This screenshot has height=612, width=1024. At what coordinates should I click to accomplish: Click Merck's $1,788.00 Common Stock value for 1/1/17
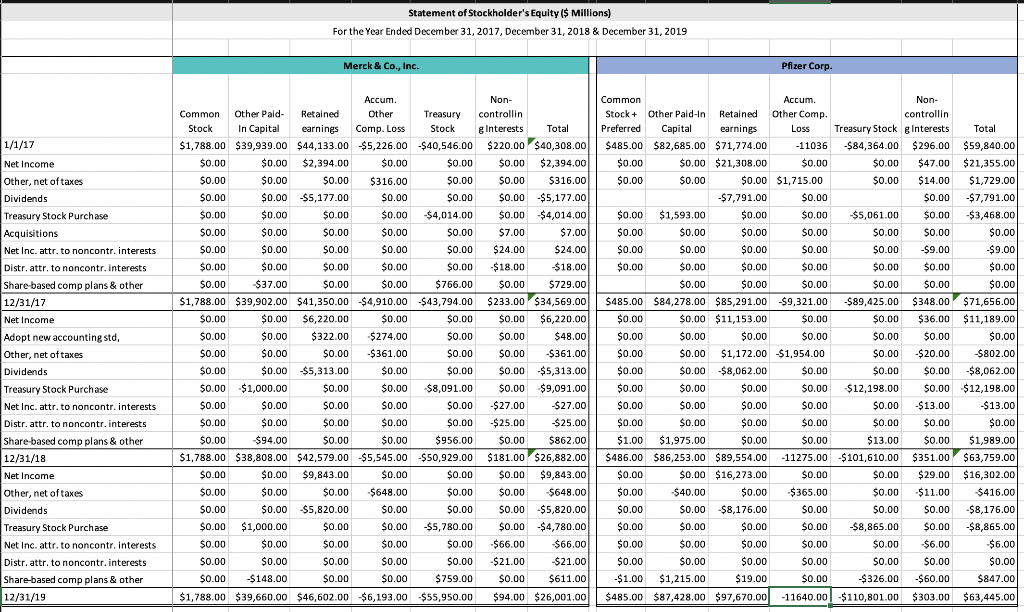(200, 146)
